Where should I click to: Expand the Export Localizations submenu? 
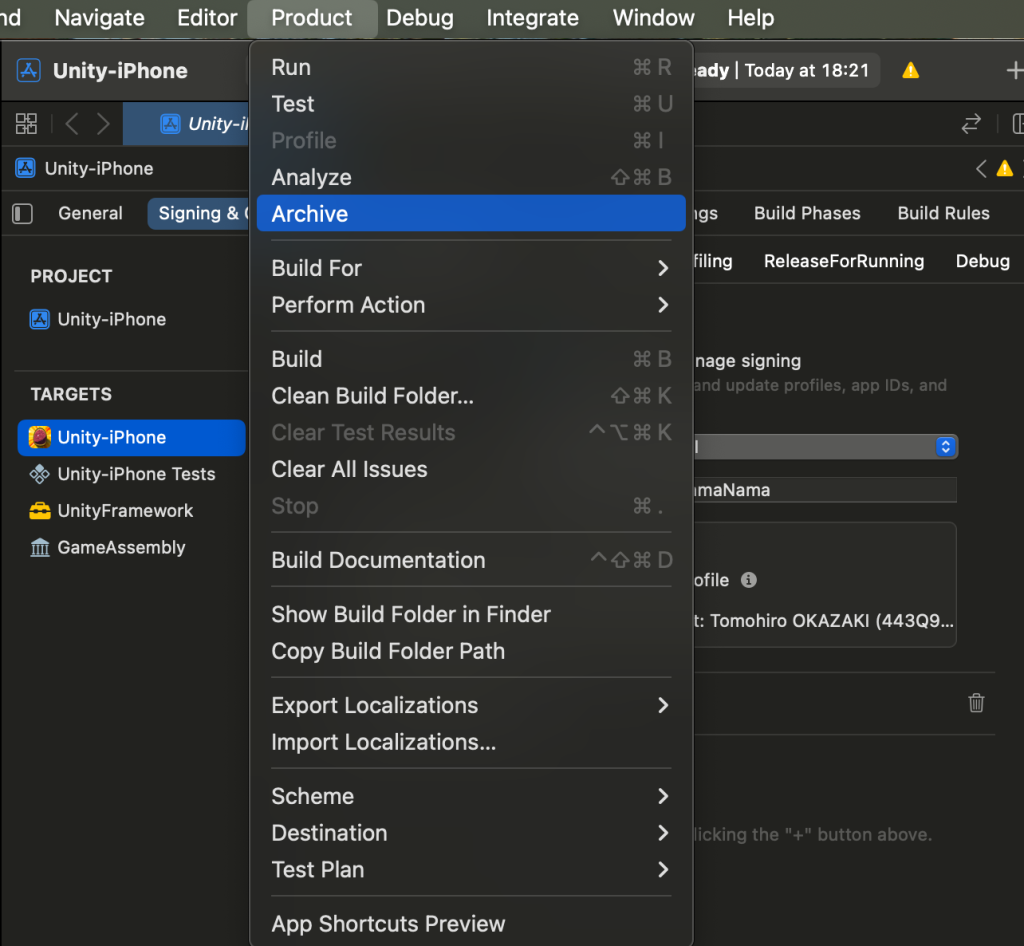pyautogui.click(x=471, y=705)
